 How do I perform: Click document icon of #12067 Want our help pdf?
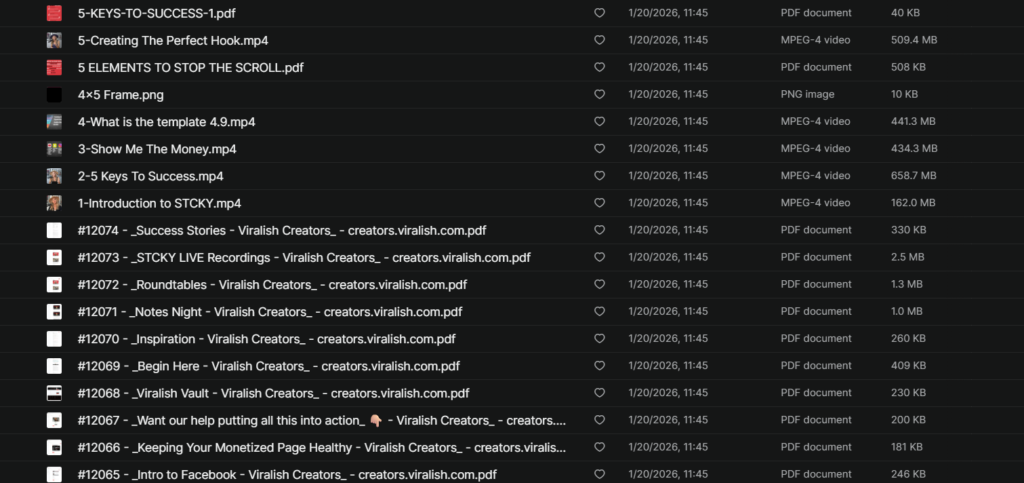(54, 420)
